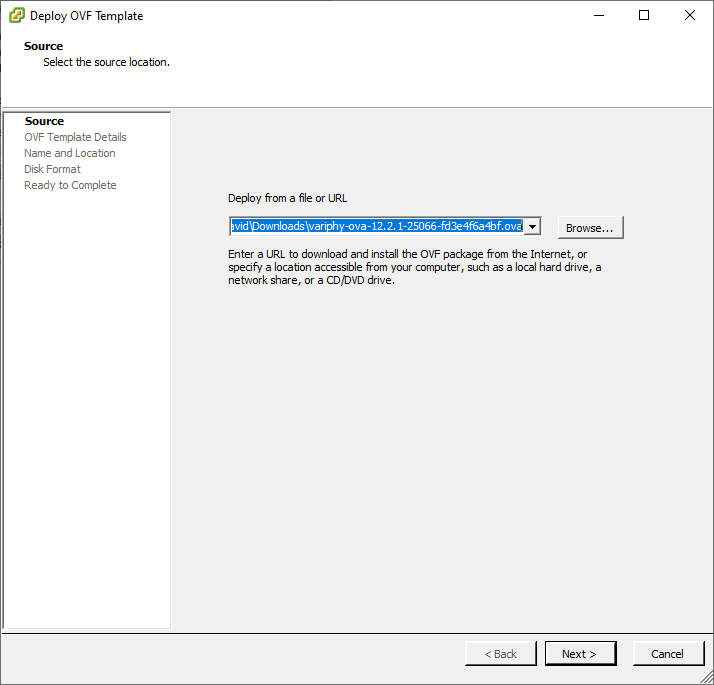Click the 'Deploy from a file or URL' label
The width and height of the screenshot is (714, 685).
[287, 198]
